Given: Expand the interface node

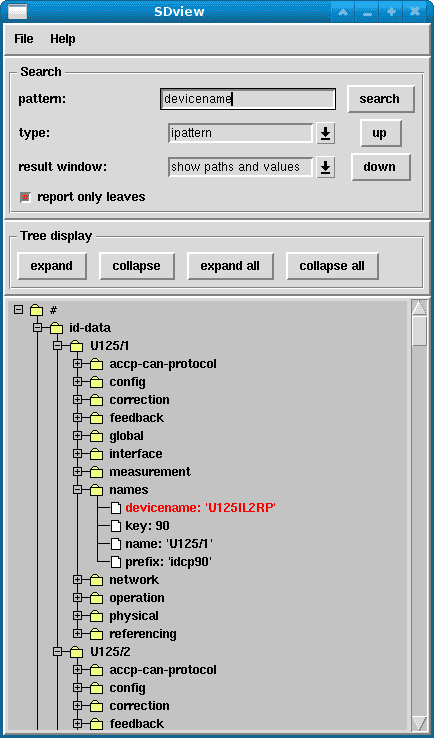Looking at the screenshot, I should (x=78, y=454).
